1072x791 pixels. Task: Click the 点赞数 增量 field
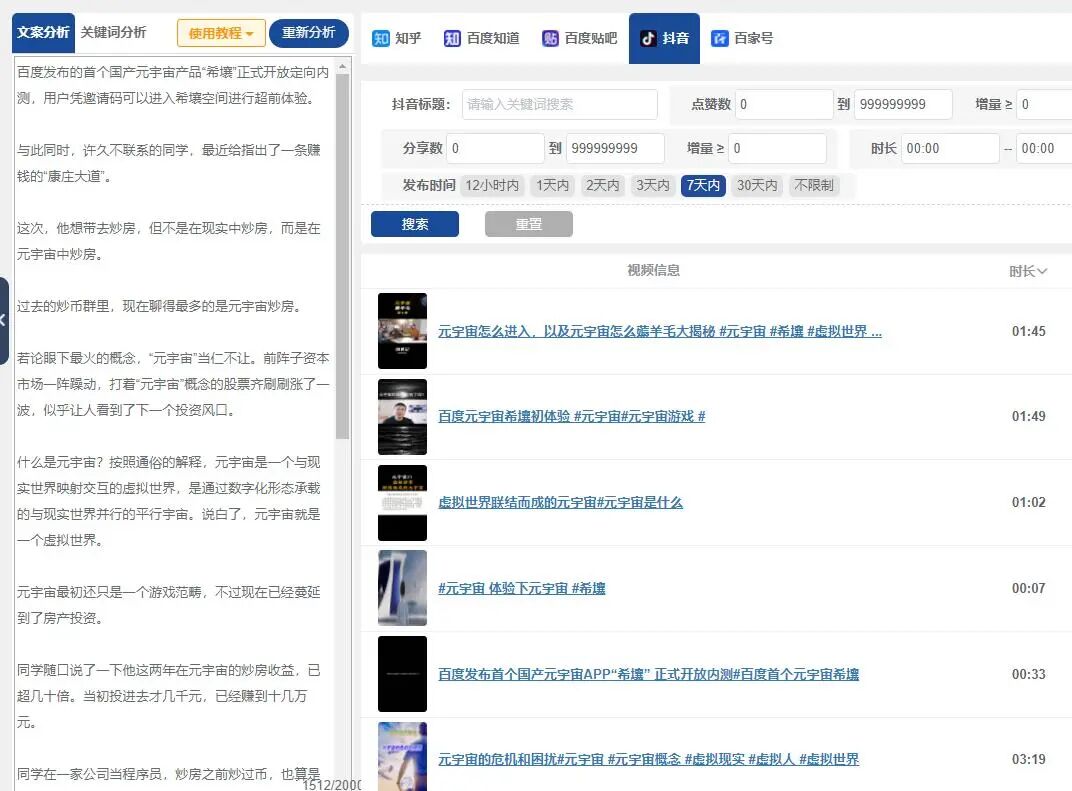(1045, 105)
